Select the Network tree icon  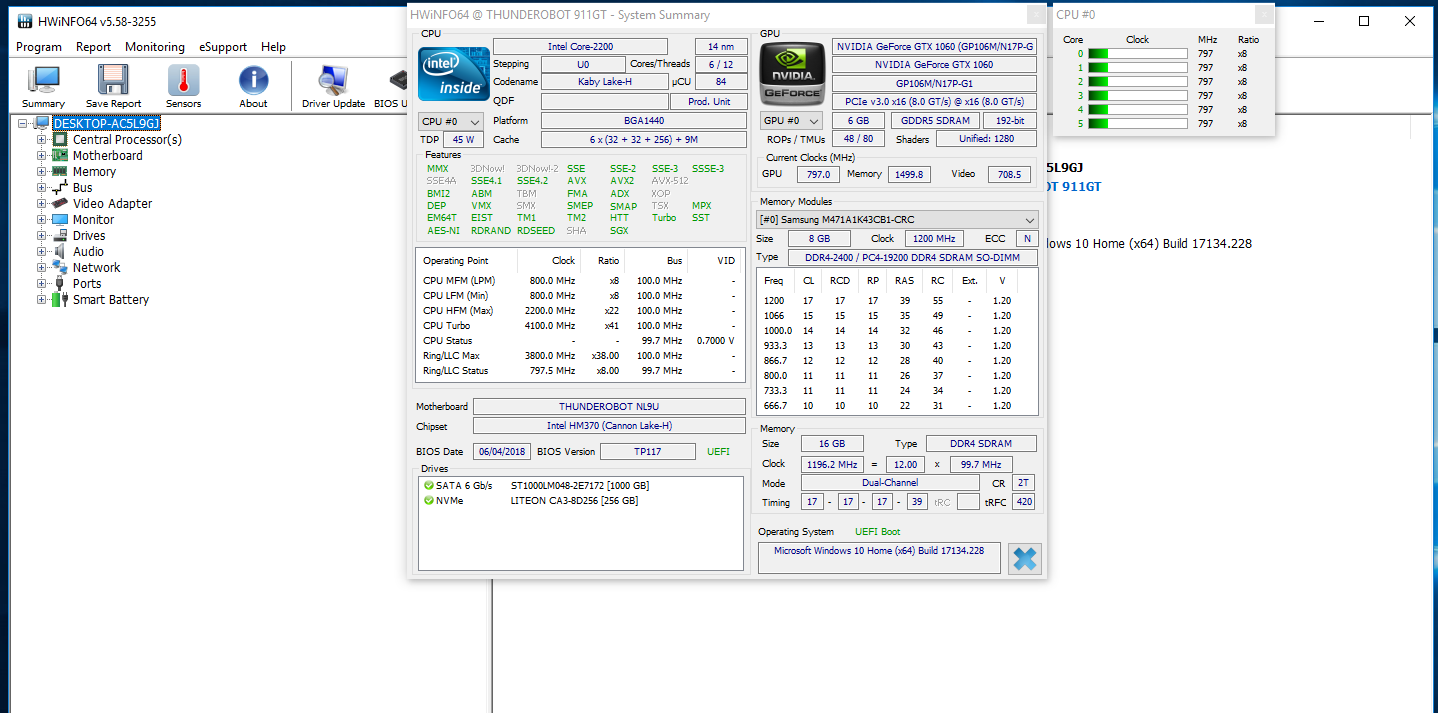coord(60,267)
